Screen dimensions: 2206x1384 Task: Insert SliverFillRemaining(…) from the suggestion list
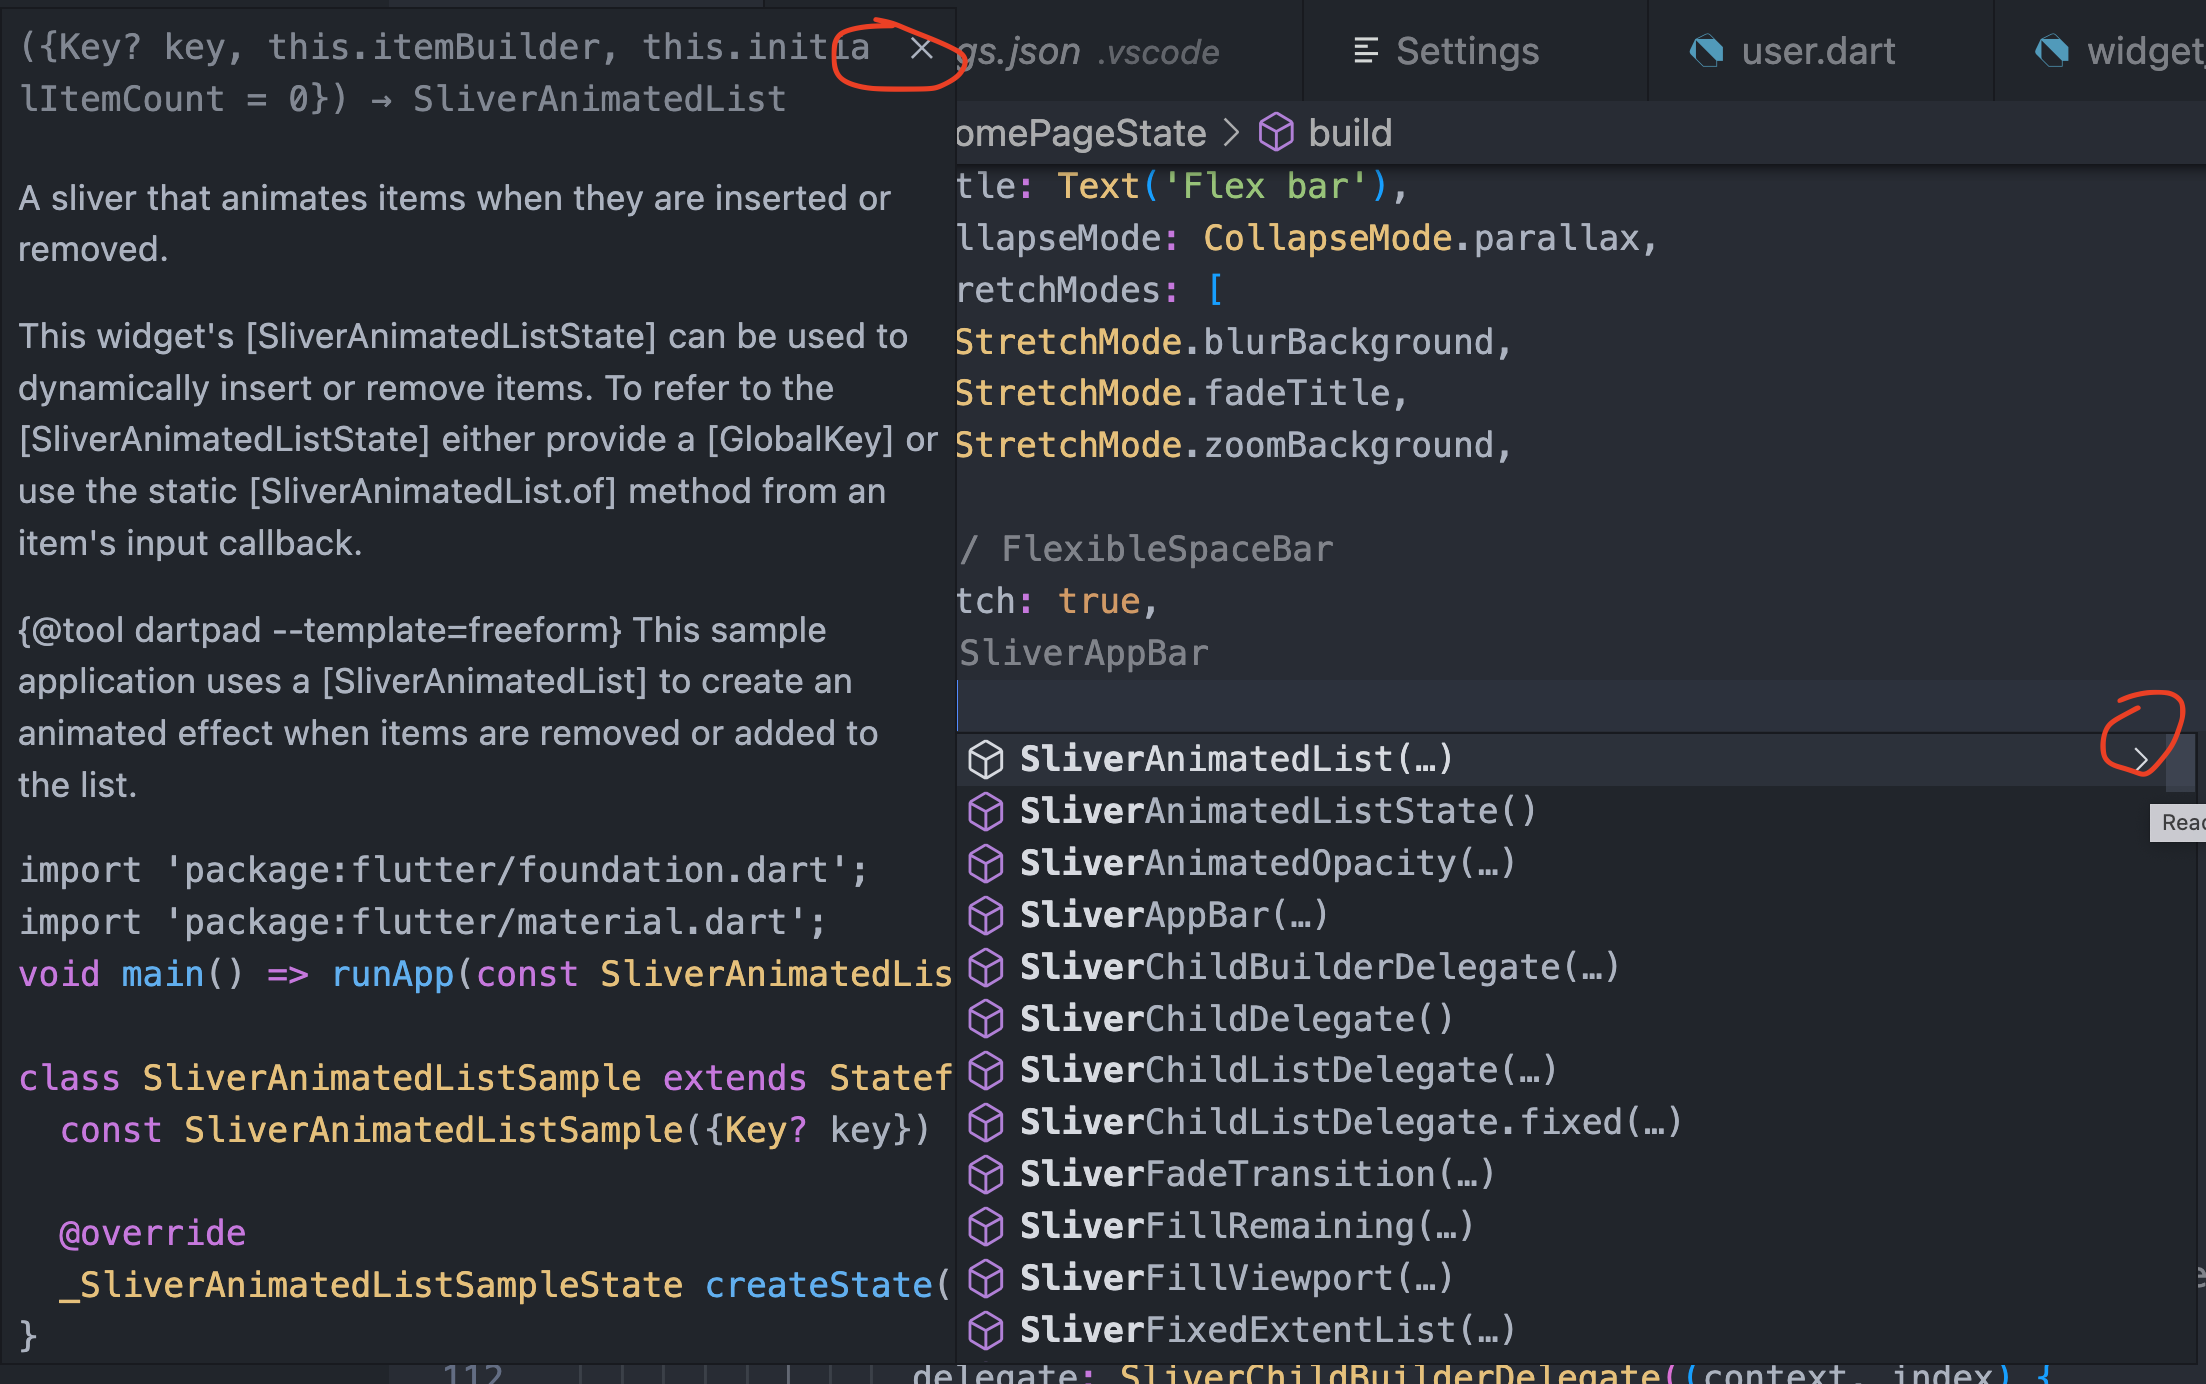click(1575, 1227)
